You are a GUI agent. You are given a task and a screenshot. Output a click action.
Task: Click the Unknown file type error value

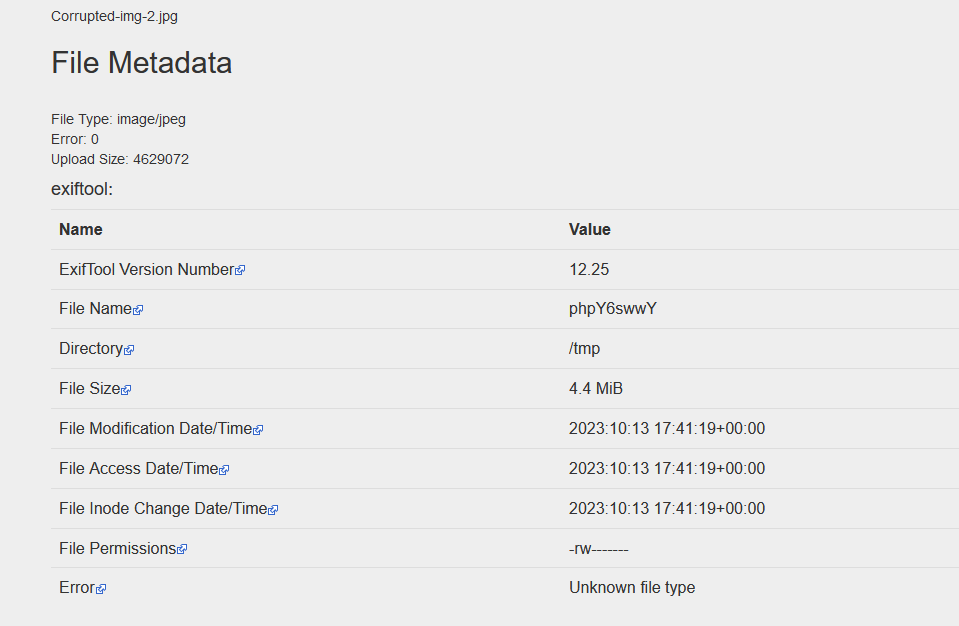[631, 587]
